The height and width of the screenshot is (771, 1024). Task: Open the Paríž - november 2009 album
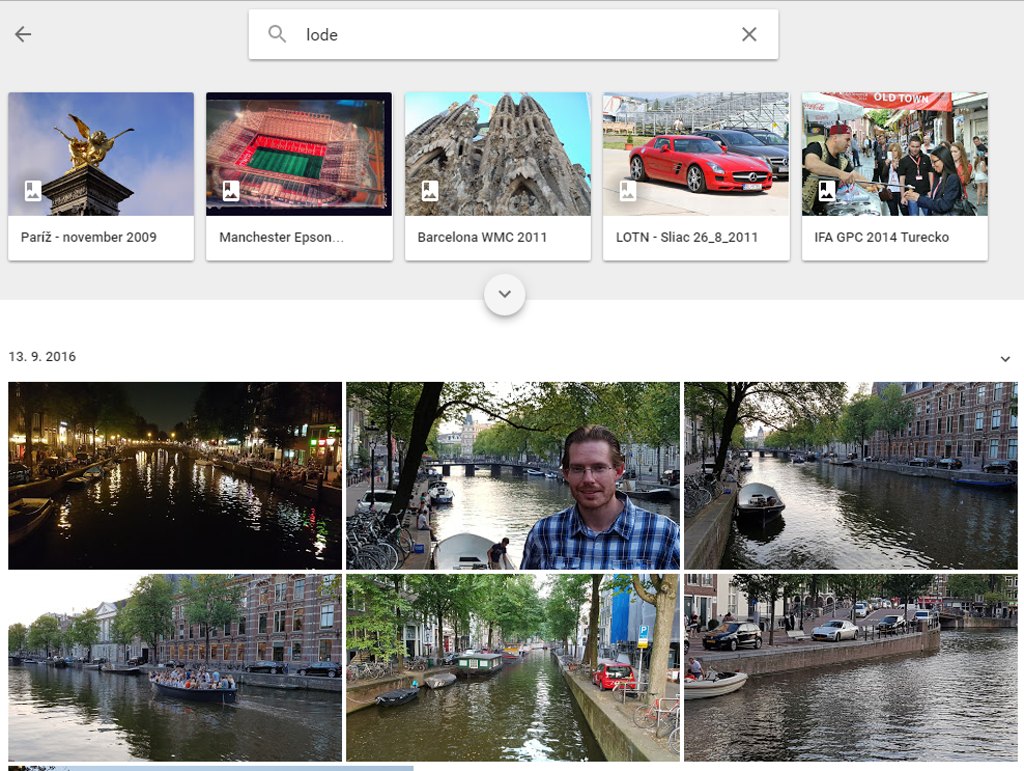101,176
